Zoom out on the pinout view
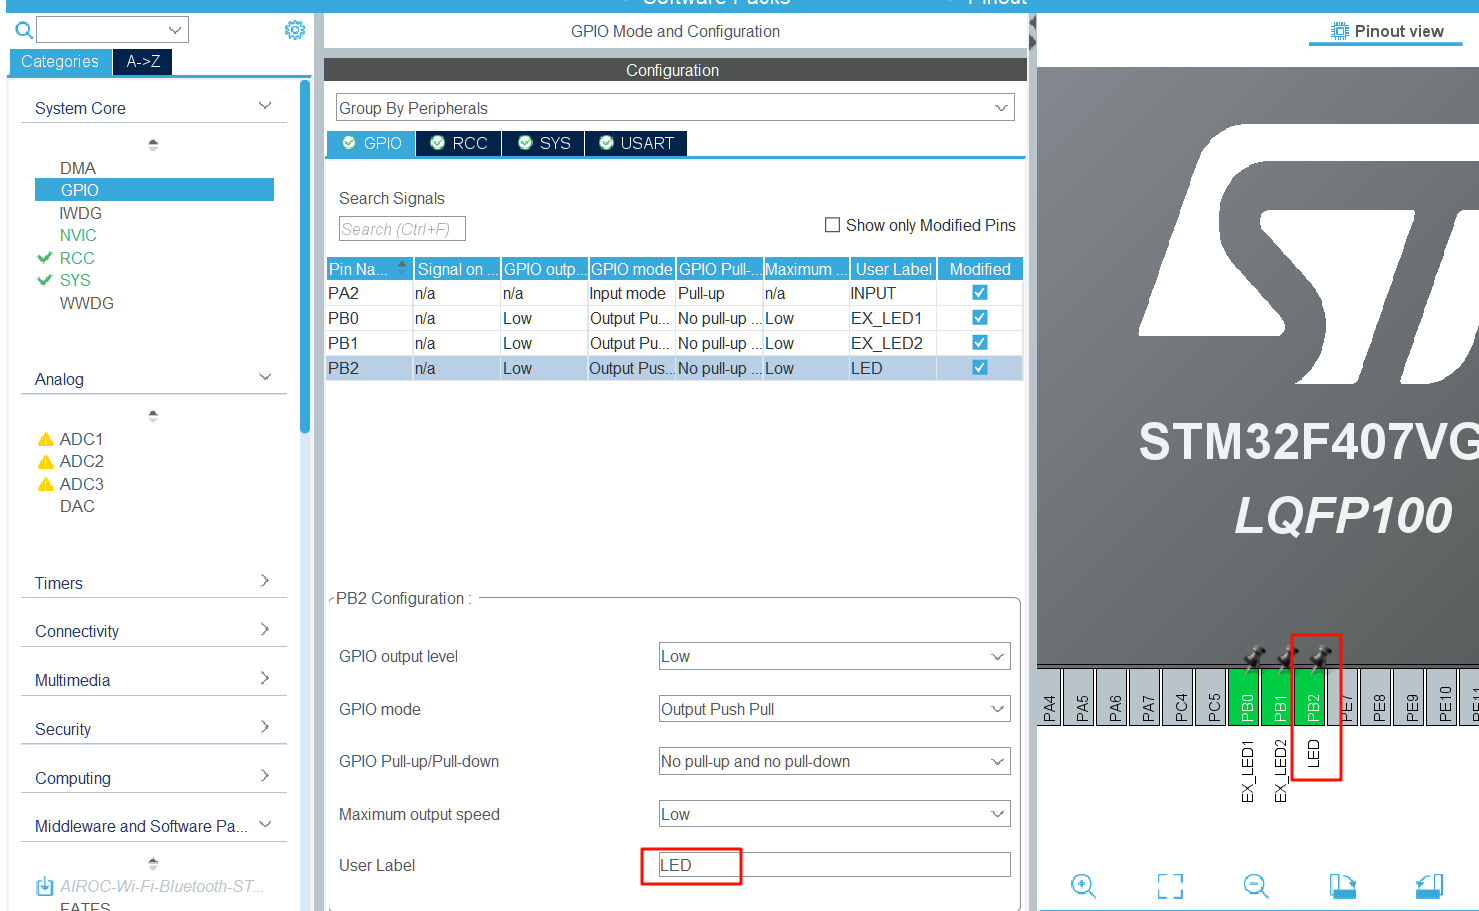The width and height of the screenshot is (1479, 911). (1256, 886)
